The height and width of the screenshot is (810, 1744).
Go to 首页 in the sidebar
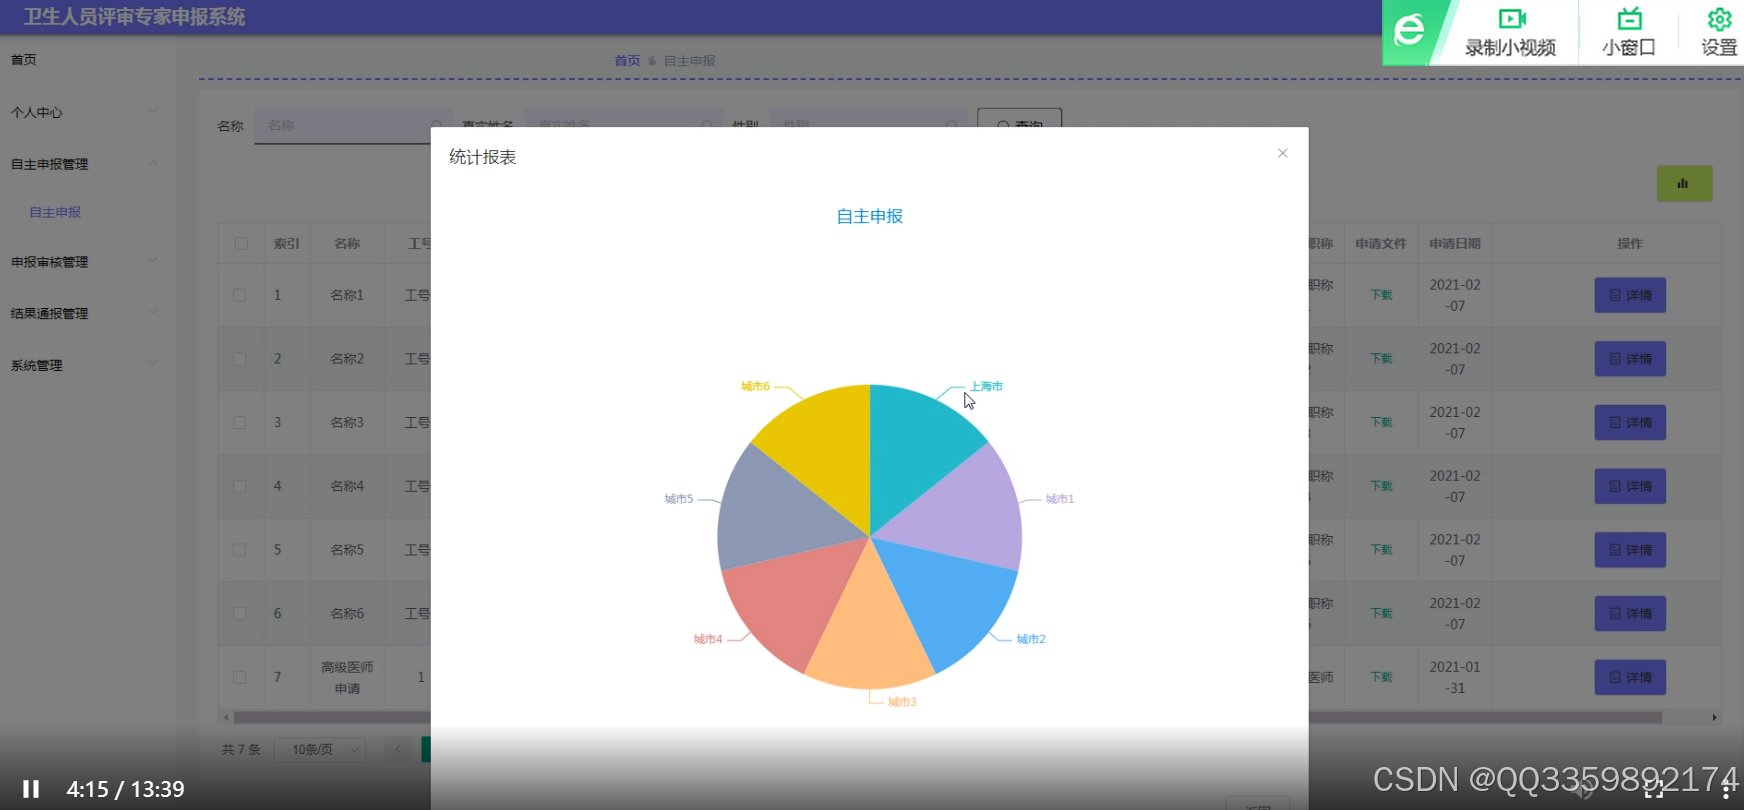point(24,60)
